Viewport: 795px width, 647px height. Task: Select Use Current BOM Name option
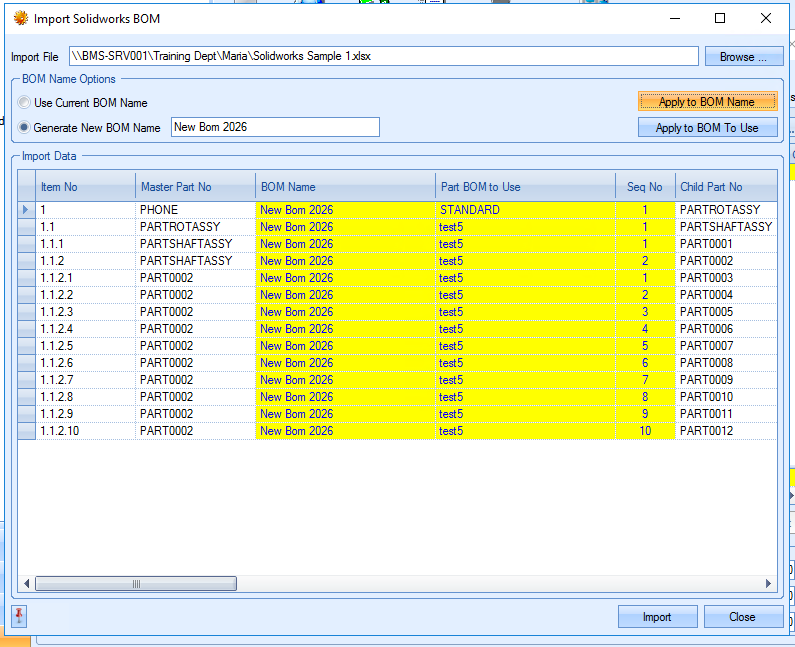point(24,102)
